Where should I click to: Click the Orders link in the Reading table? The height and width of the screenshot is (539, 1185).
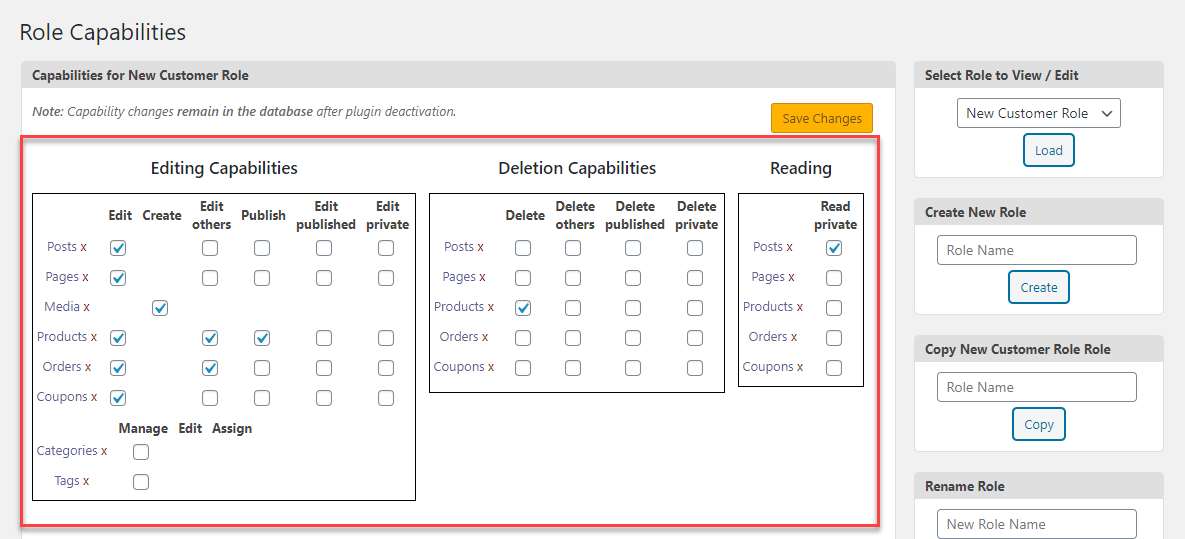(766, 336)
